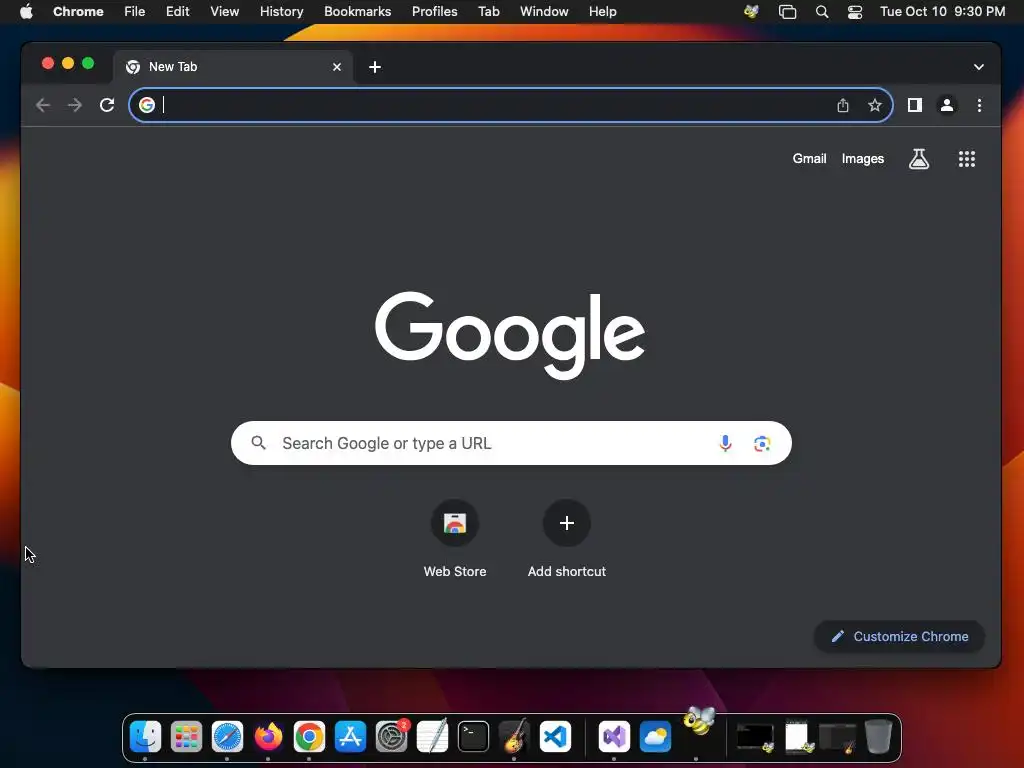1024x768 pixels.
Task: Open the profile avatar menu
Action: [x=947, y=105]
